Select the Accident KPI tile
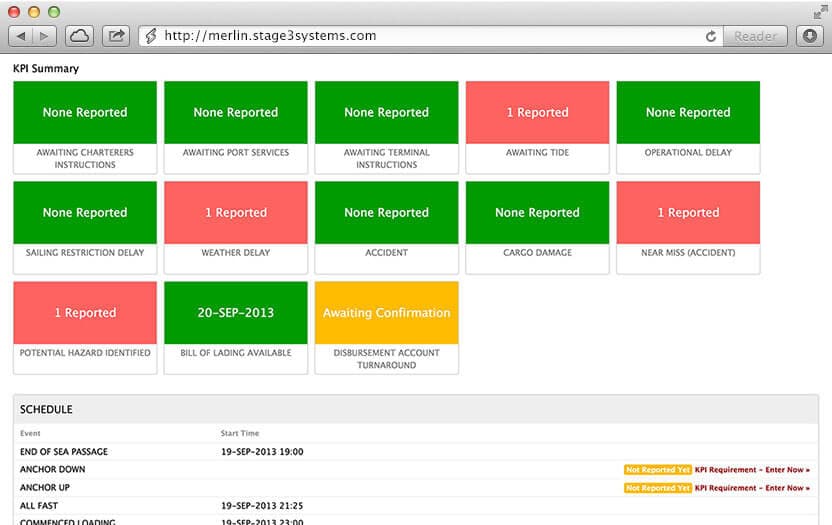 tap(386, 228)
